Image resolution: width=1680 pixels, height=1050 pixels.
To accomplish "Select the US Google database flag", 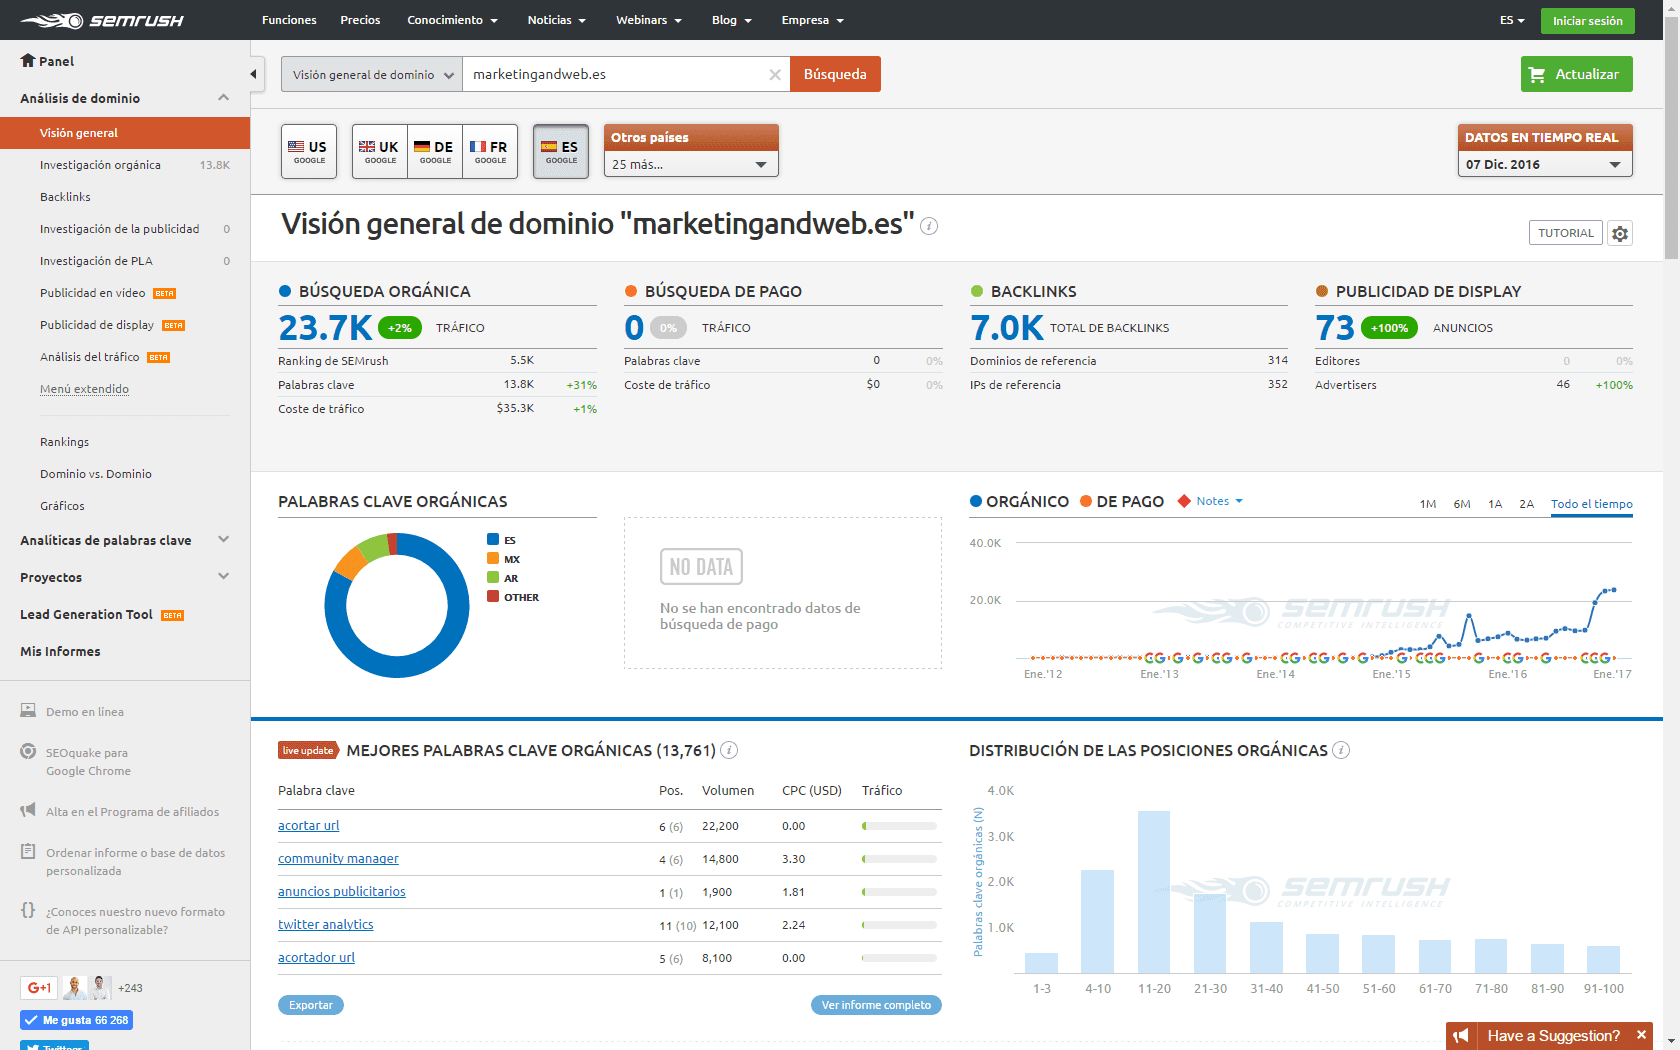I will coord(309,151).
